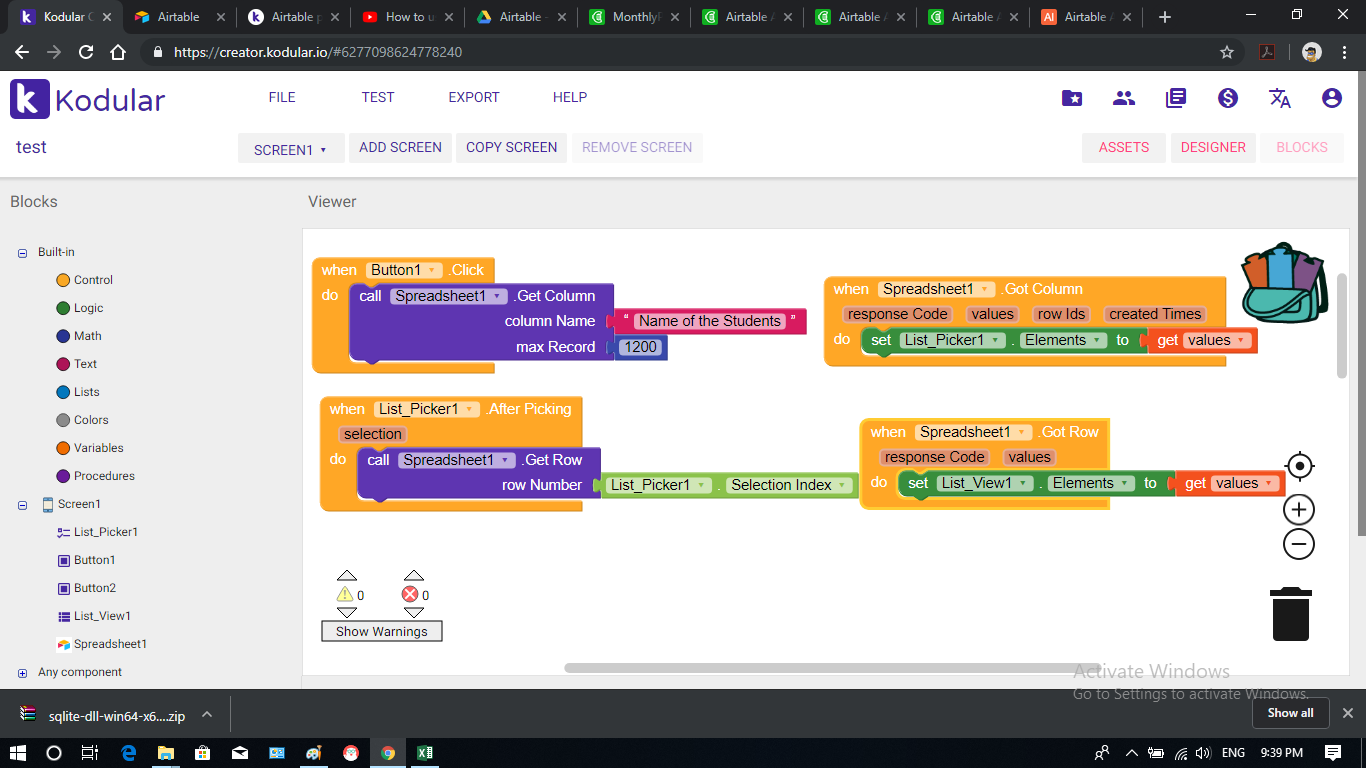The width and height of the screenshot is (1366, 768).
Task: Click Show all downloads button
Action: 1290,713
